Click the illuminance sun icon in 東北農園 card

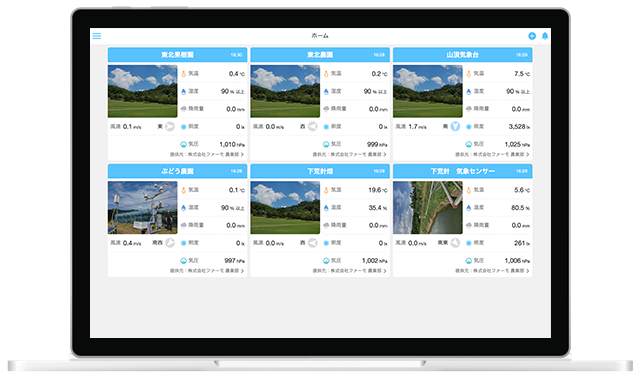(326, 127)
